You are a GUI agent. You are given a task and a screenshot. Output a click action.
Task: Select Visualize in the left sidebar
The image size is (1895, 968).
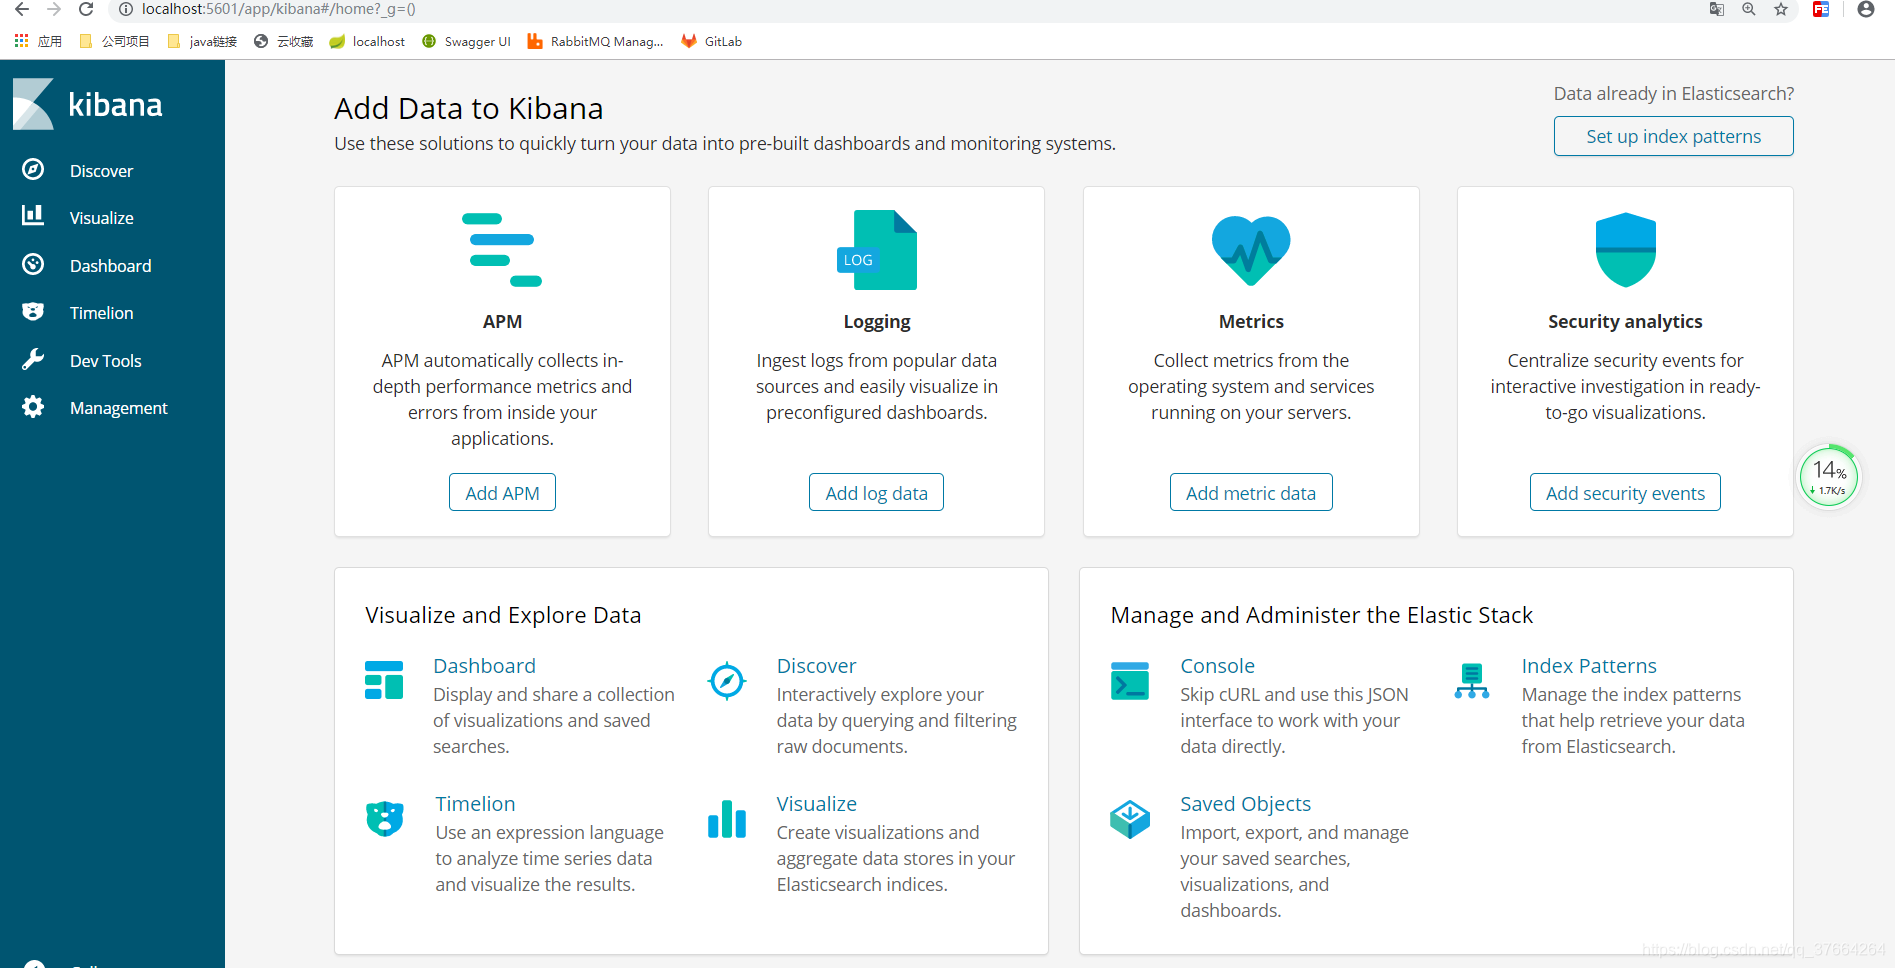(101, 217)
